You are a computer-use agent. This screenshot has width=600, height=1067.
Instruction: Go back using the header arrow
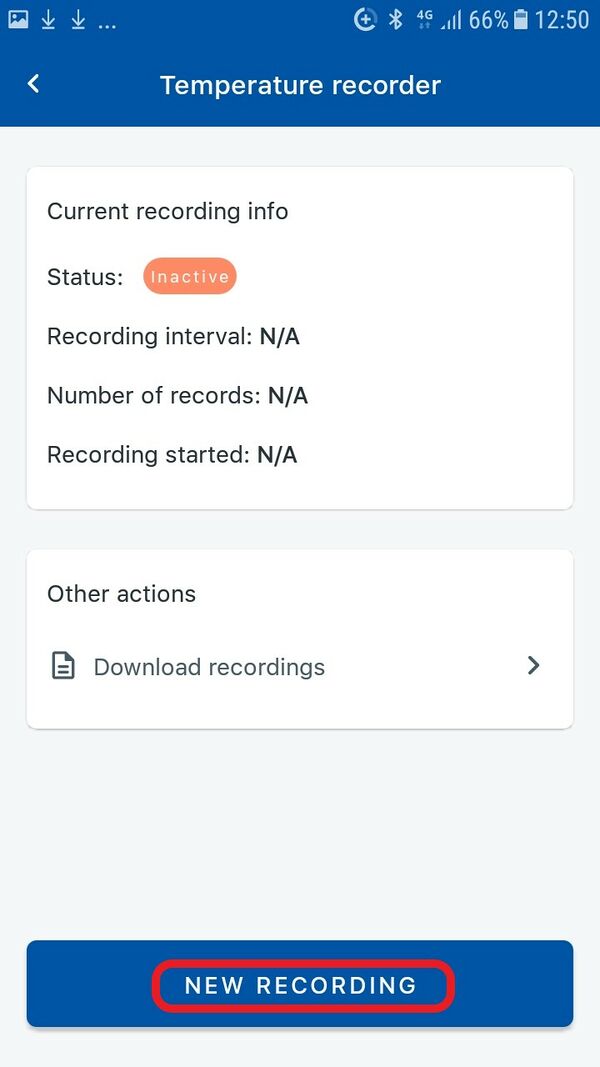(34, 84)
